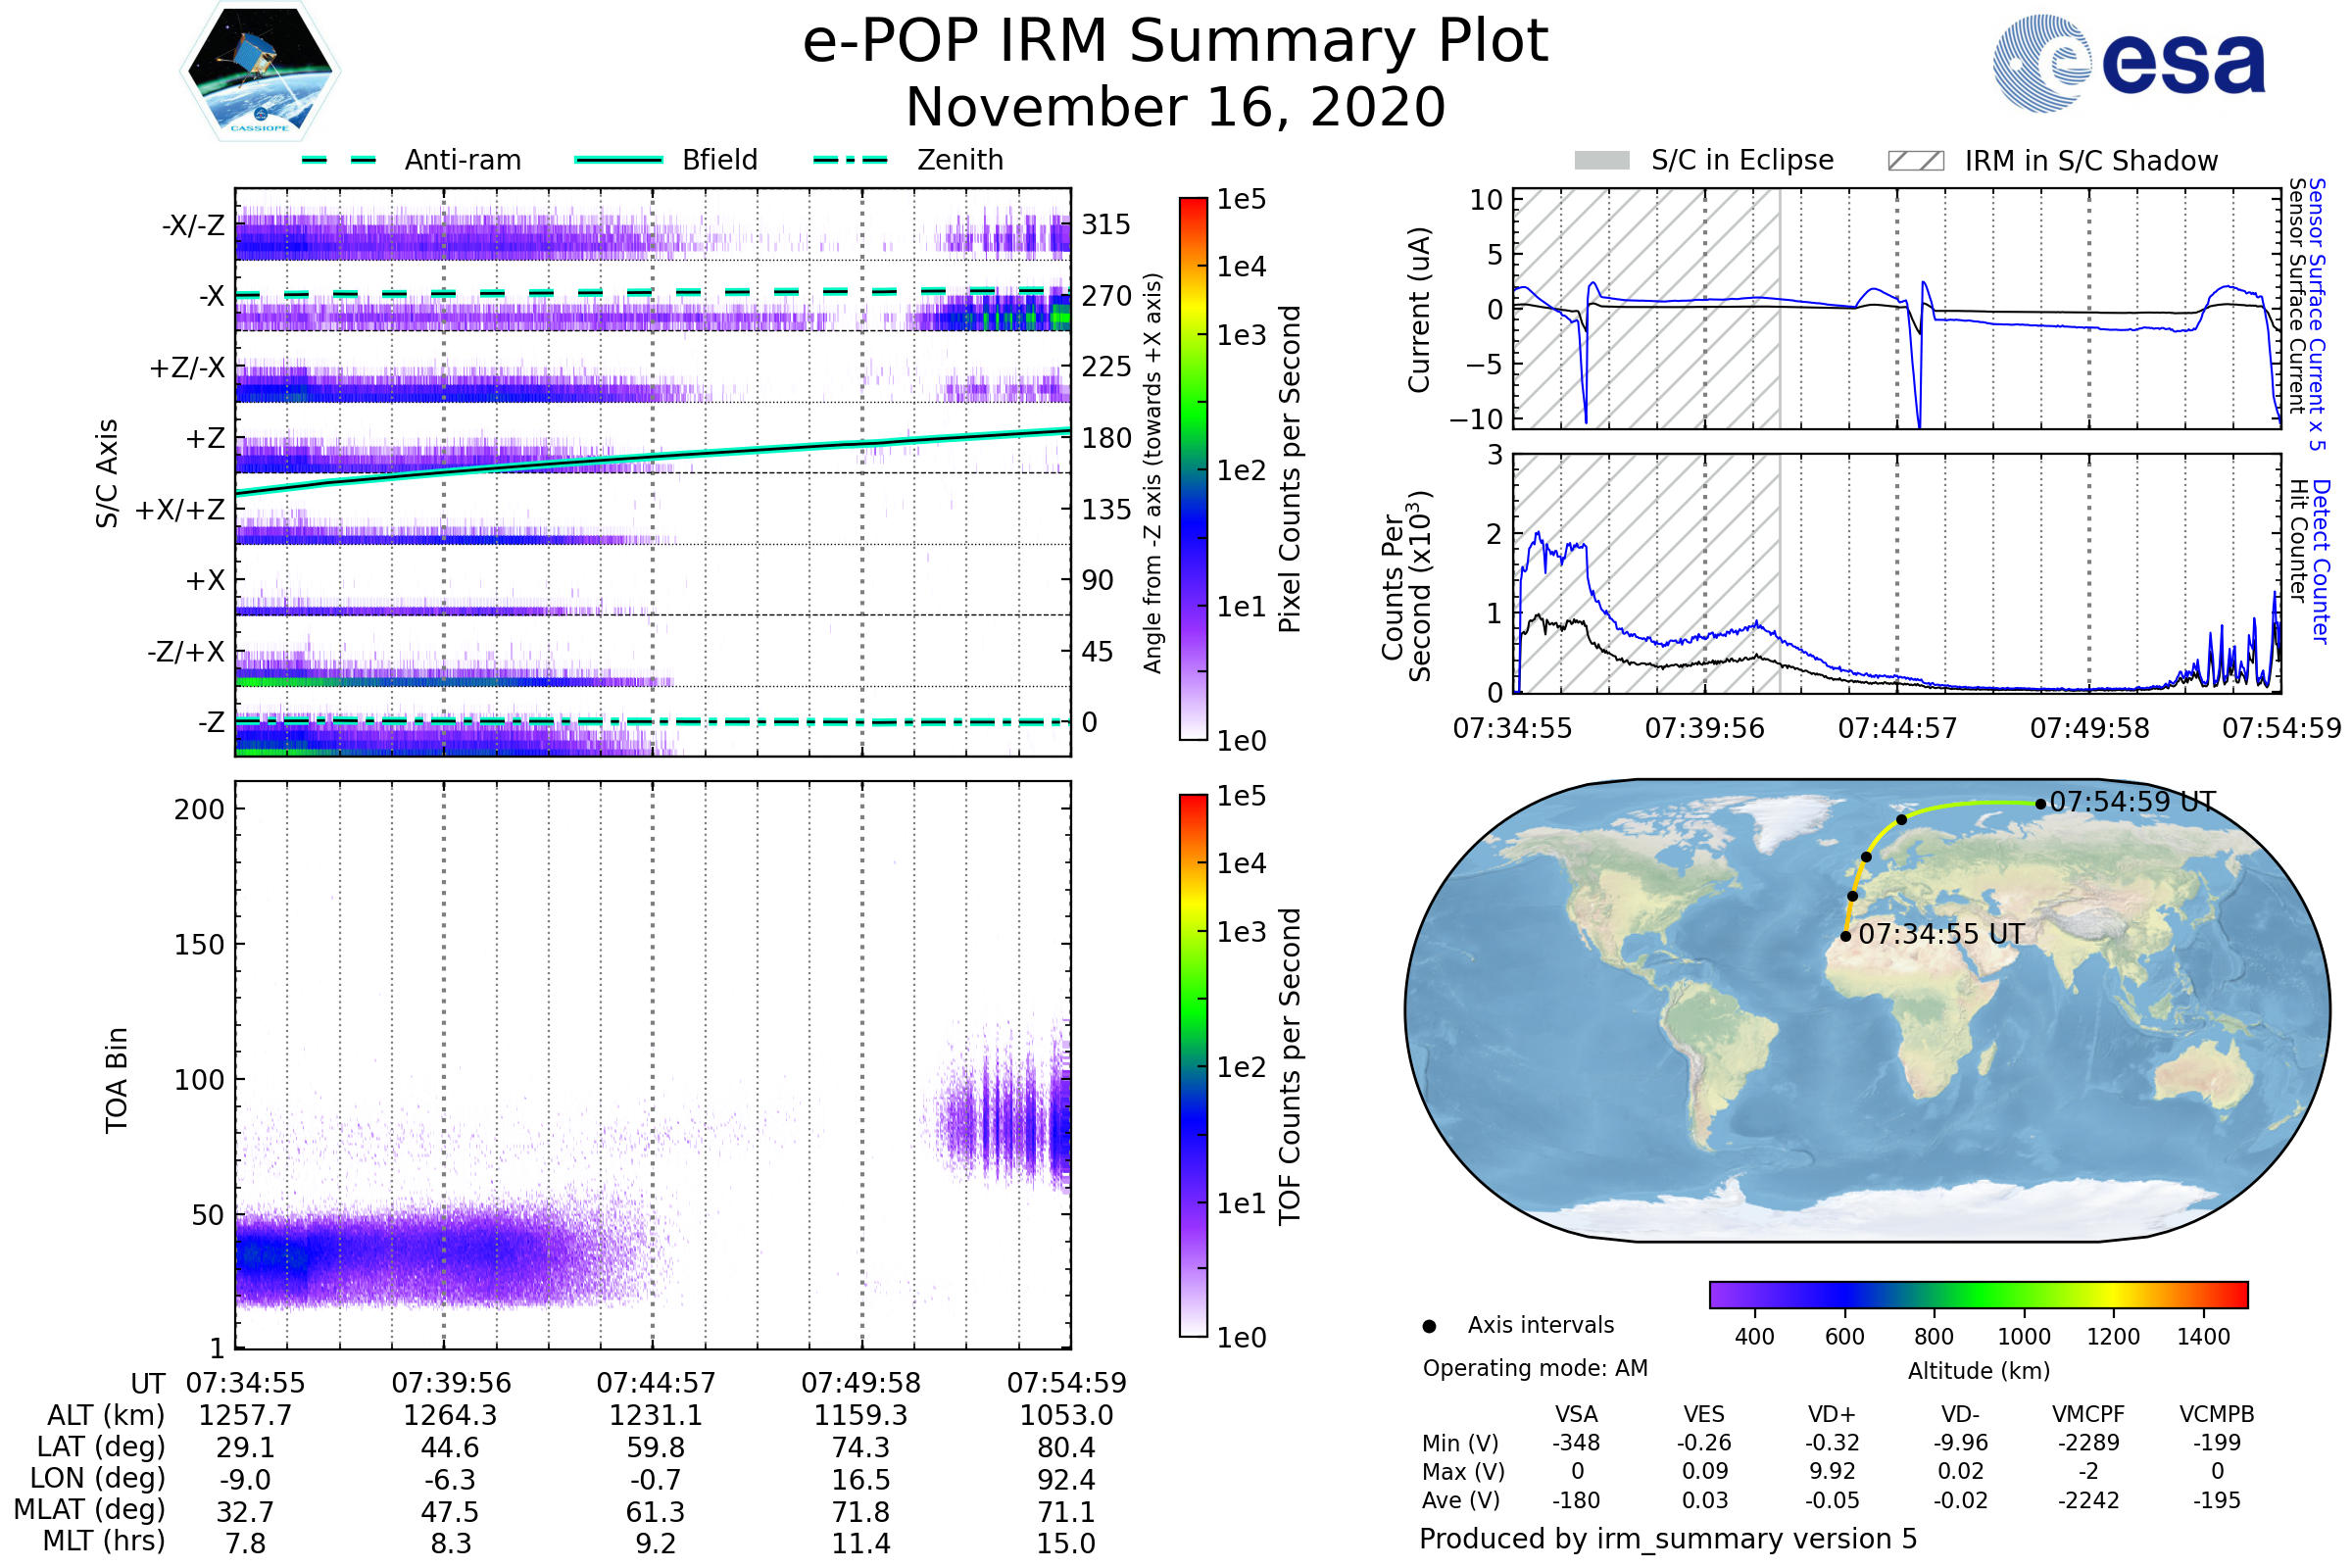Click the 07:34:55 UT orbit start point
The image size is (2352, 1568).
coord(1845,936)
